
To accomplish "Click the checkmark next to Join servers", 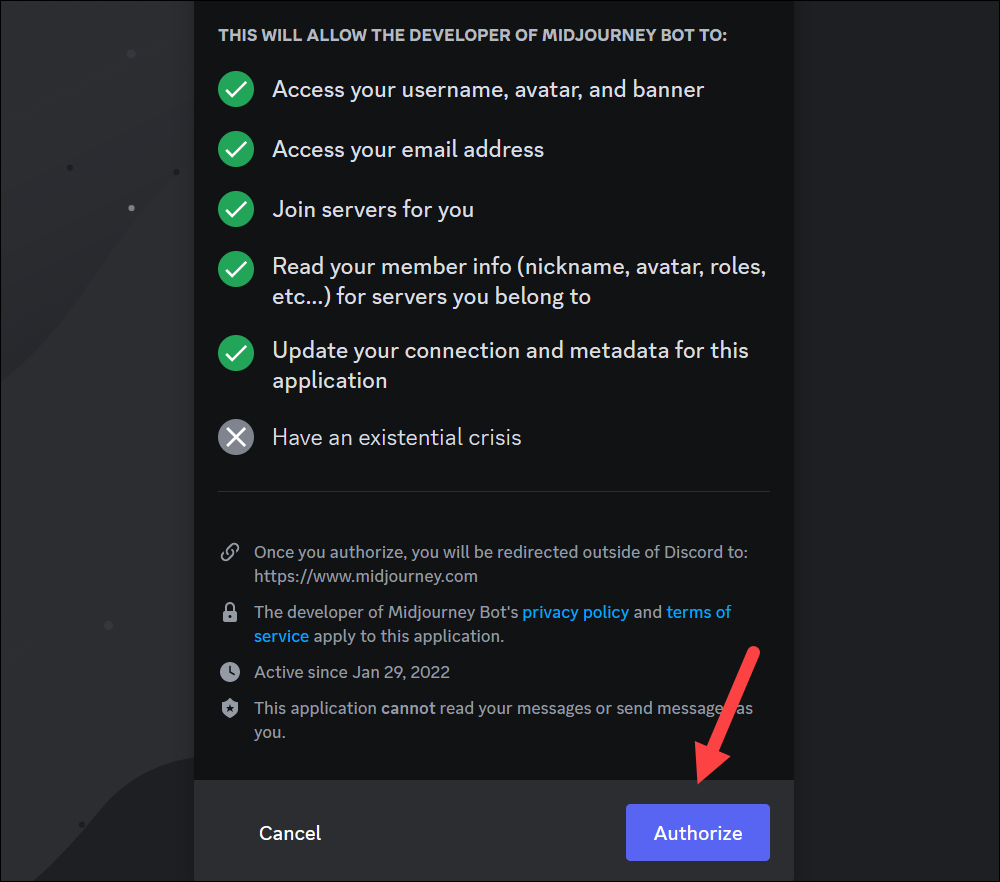I will point(236,209).
